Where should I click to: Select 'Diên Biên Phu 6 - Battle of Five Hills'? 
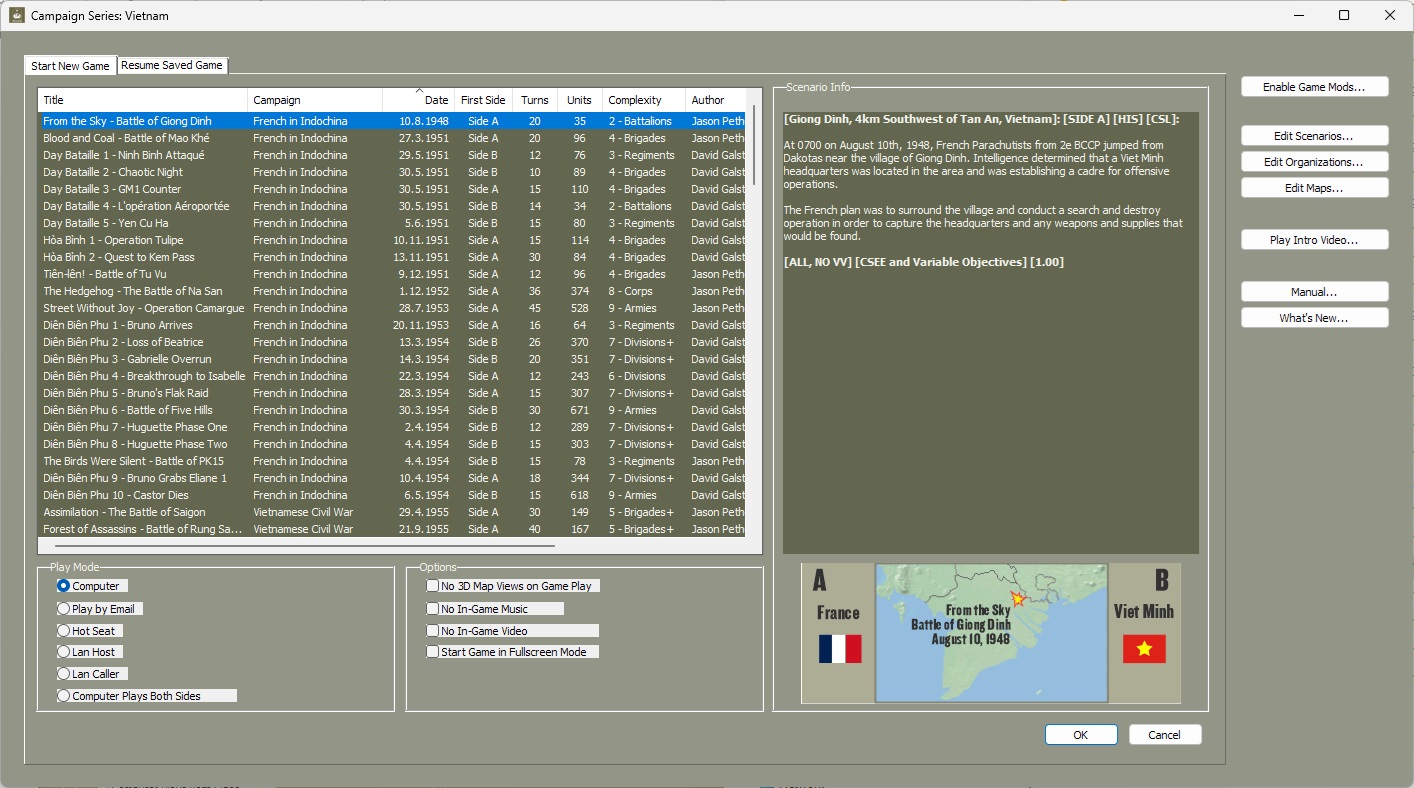(x=392, y=410)
